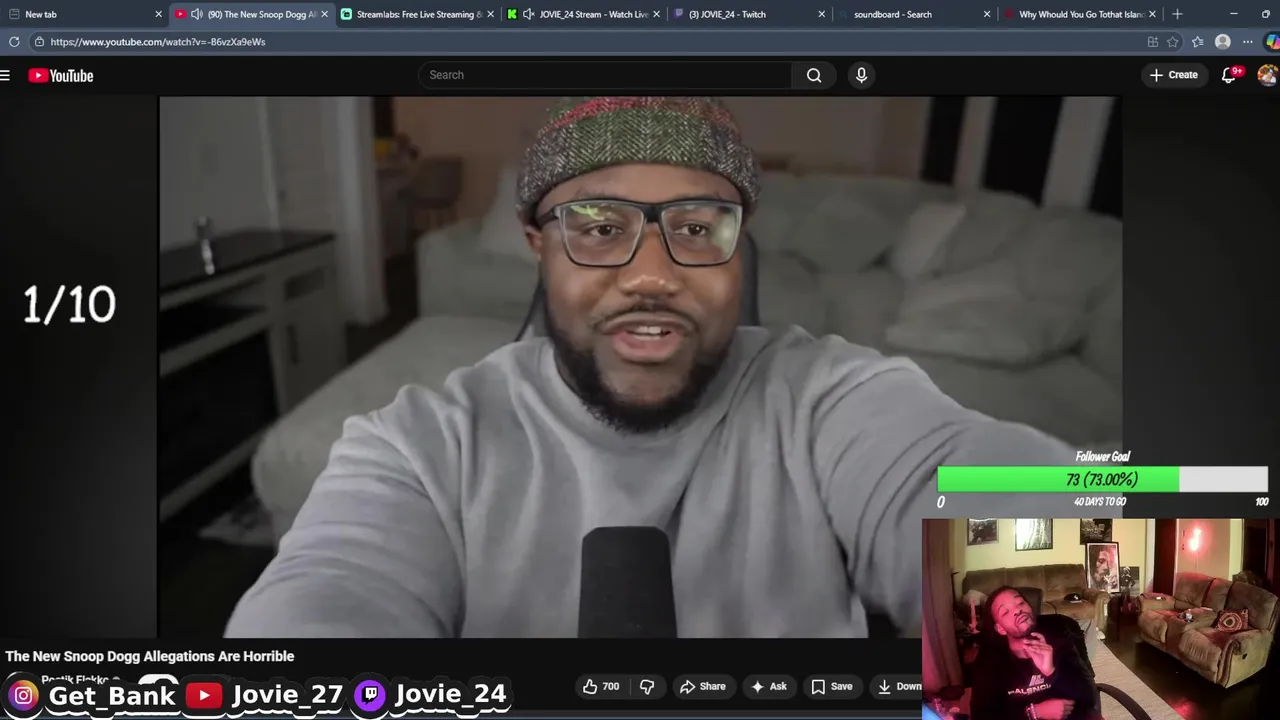Image resolution: width=1280 pixels, height=720 pixels.
Task: Focus the YouTube search box
Action: pos(605,75)
